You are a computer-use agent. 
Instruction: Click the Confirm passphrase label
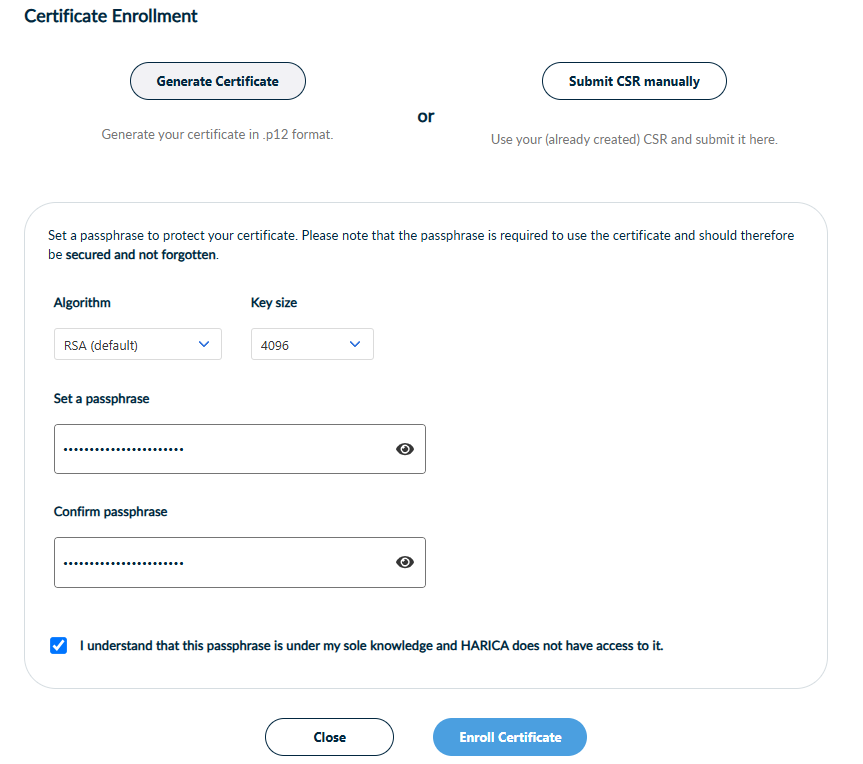click(x=110, y=511)
